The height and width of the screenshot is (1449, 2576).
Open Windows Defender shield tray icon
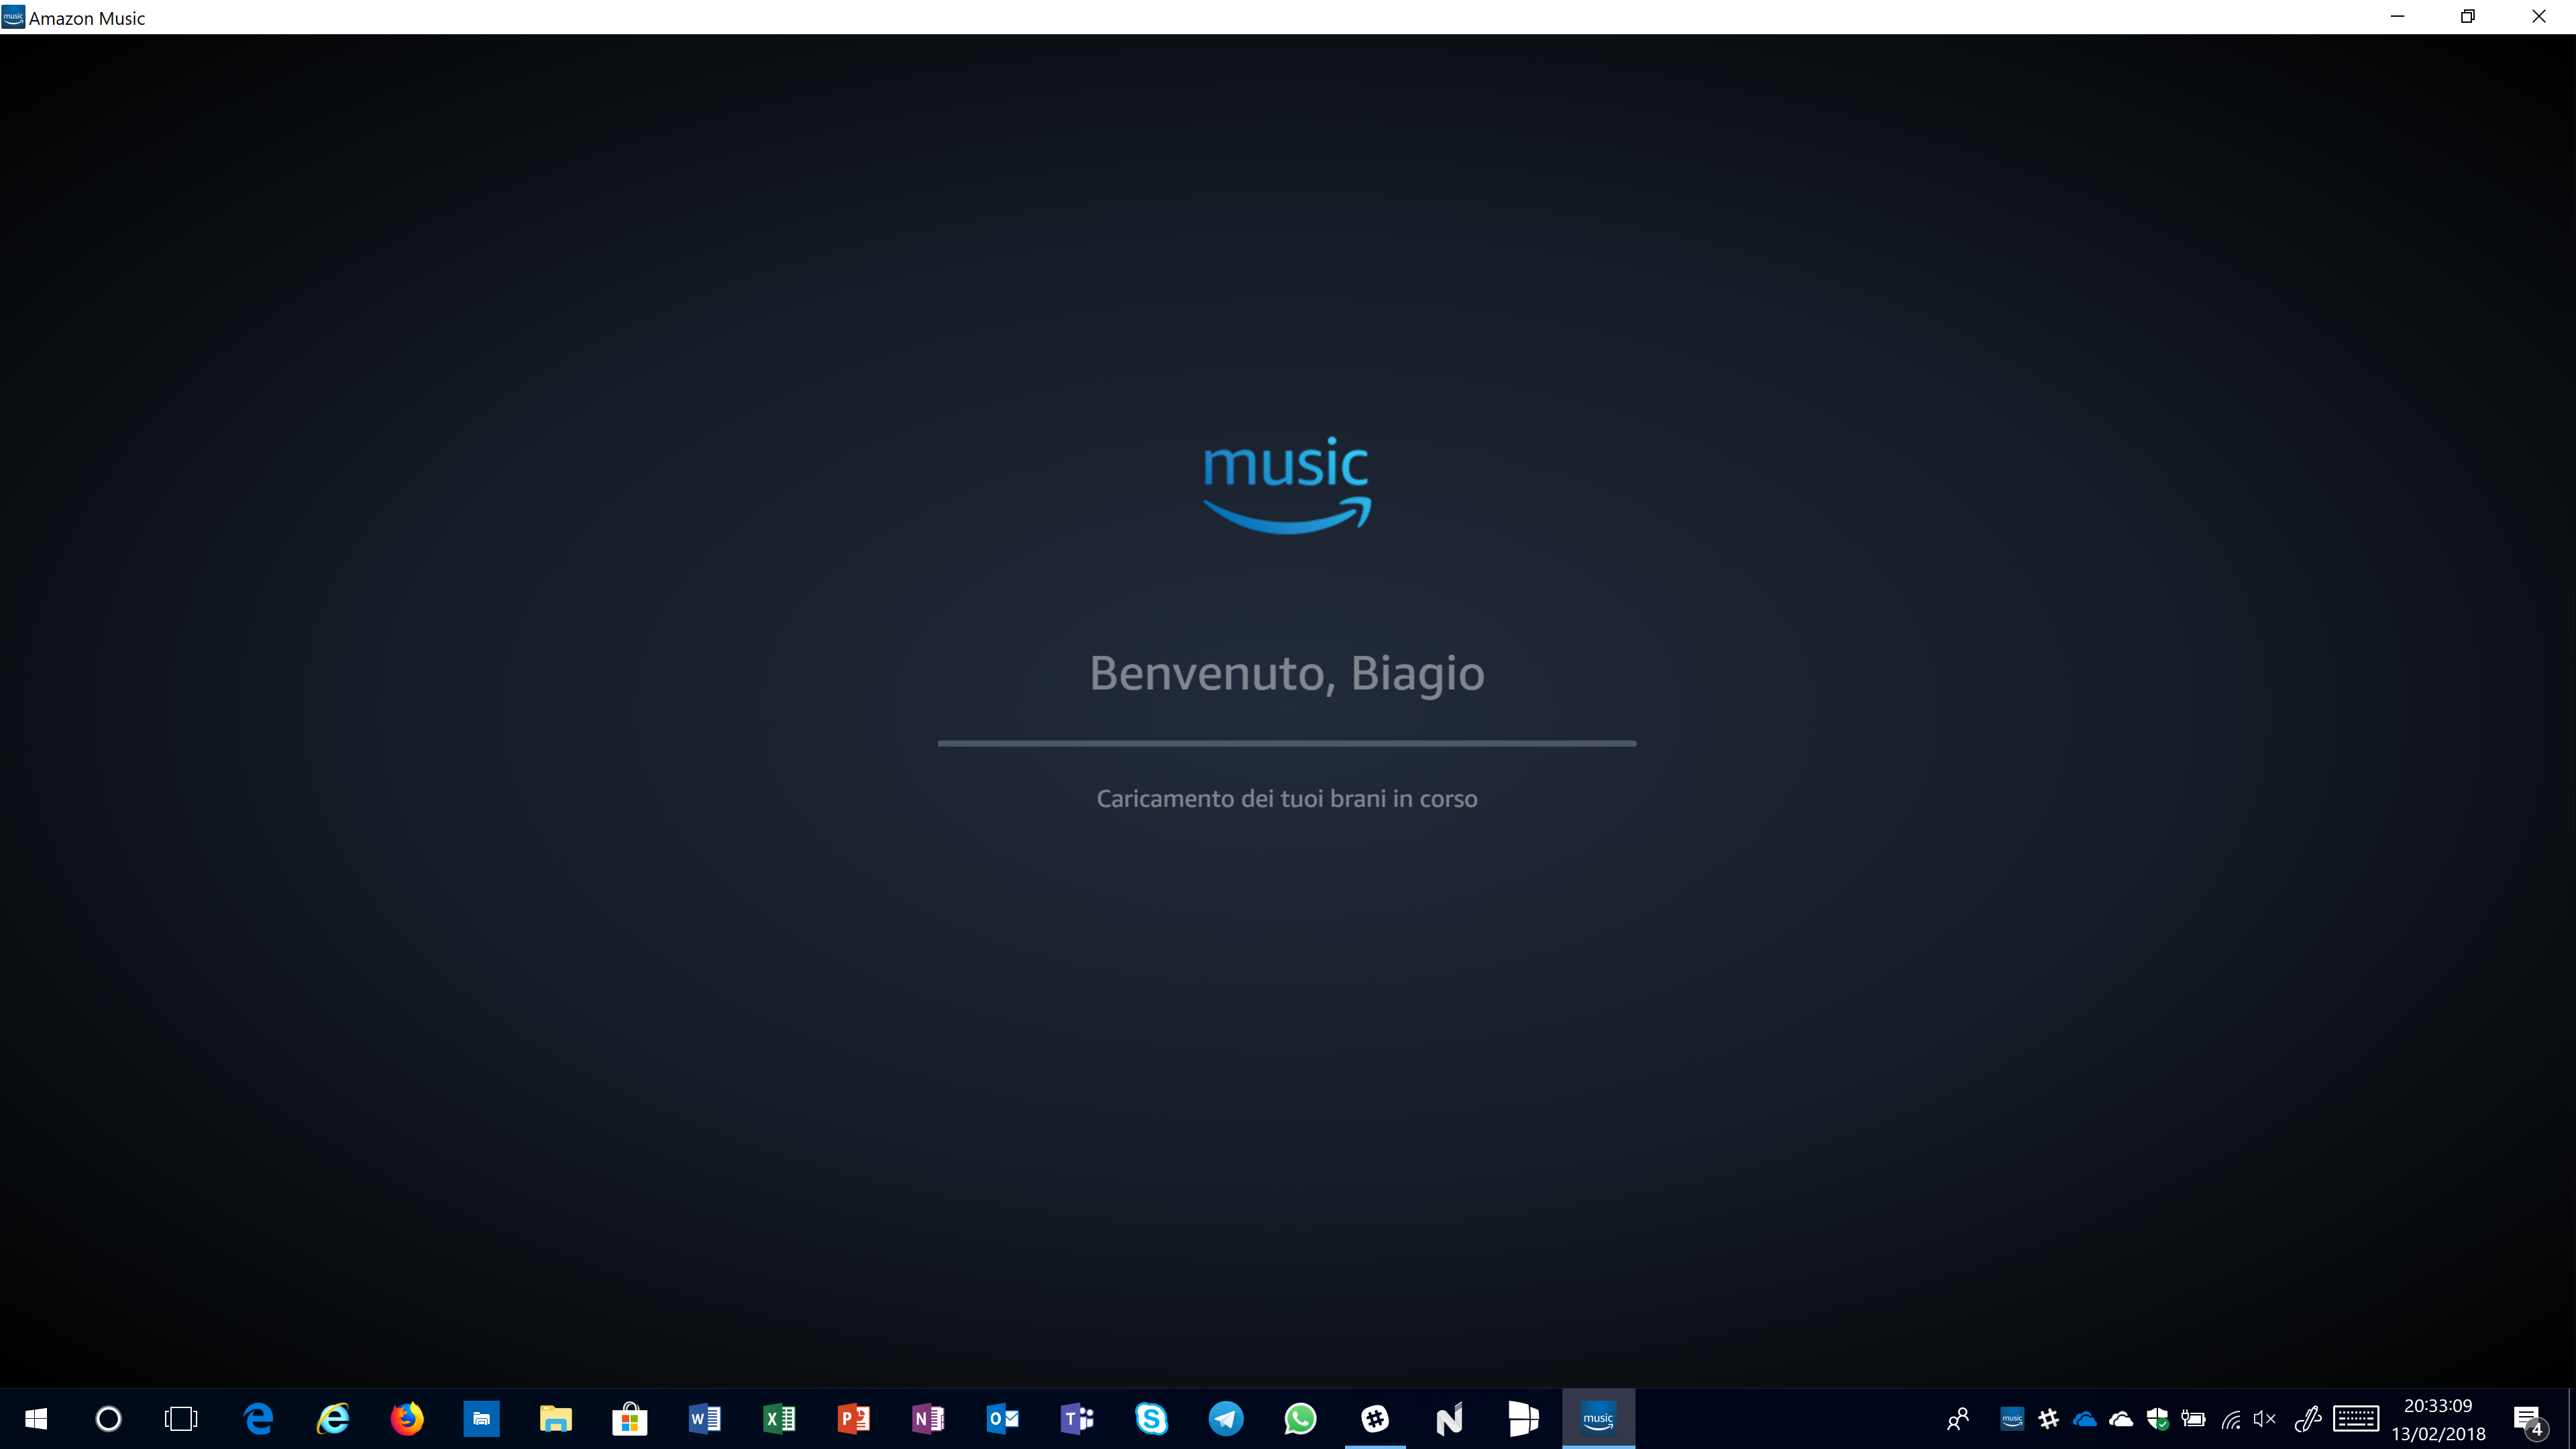tap(2157, 1418)
